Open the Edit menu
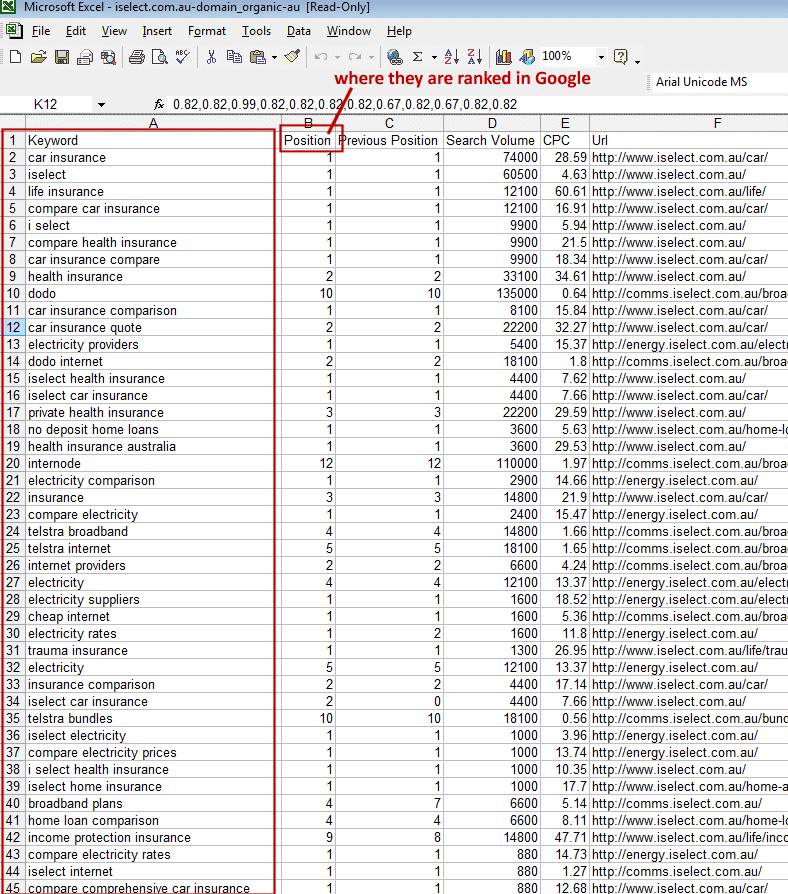This screenshot has width=788, height=894. coord(76,31)
